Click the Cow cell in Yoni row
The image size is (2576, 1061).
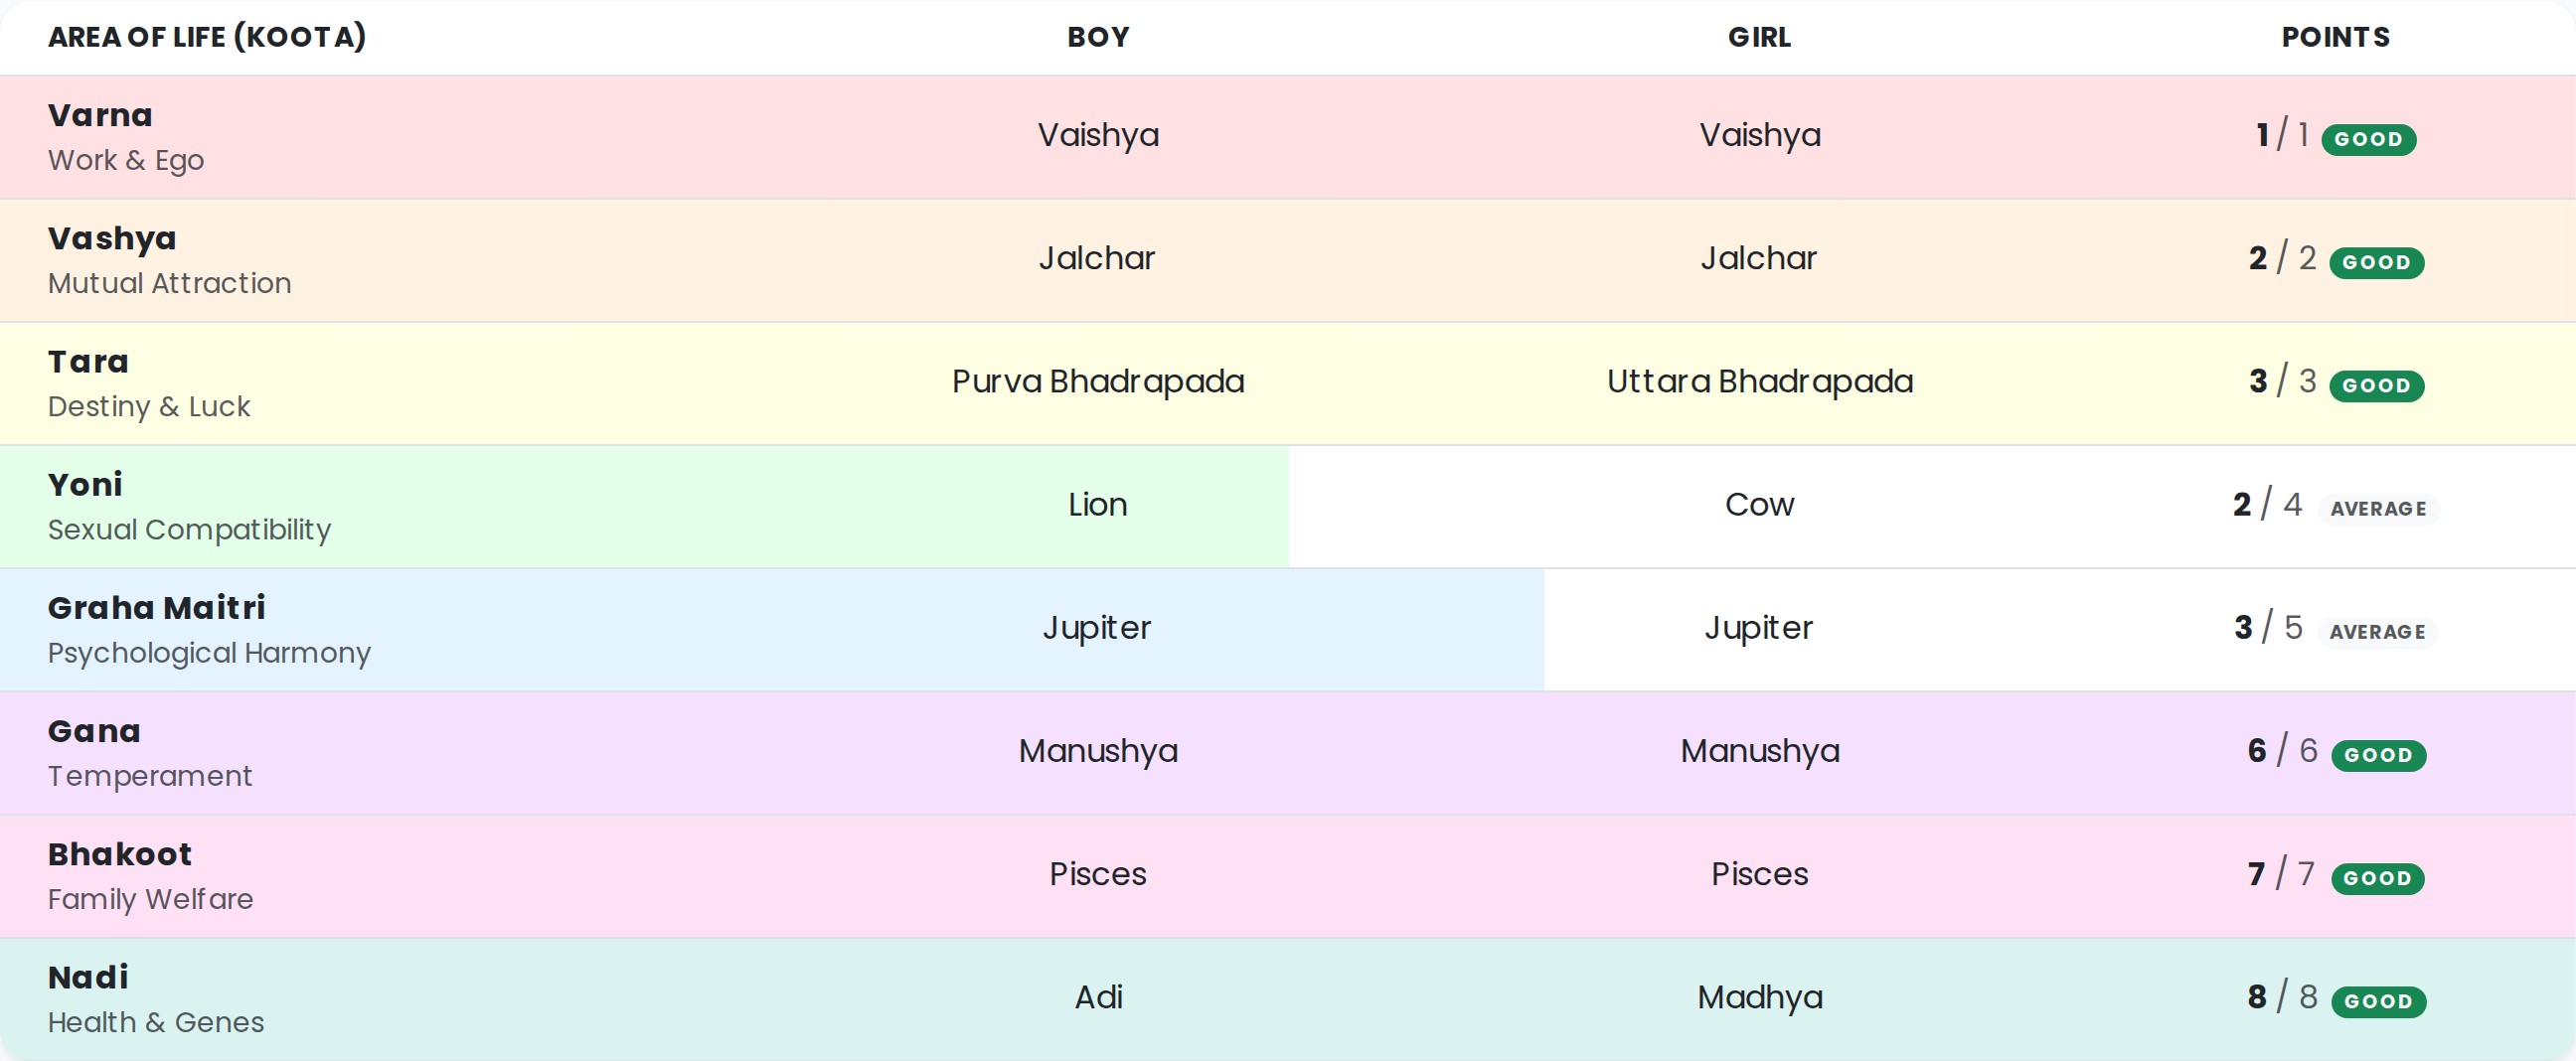click(x=1759, y=504)
